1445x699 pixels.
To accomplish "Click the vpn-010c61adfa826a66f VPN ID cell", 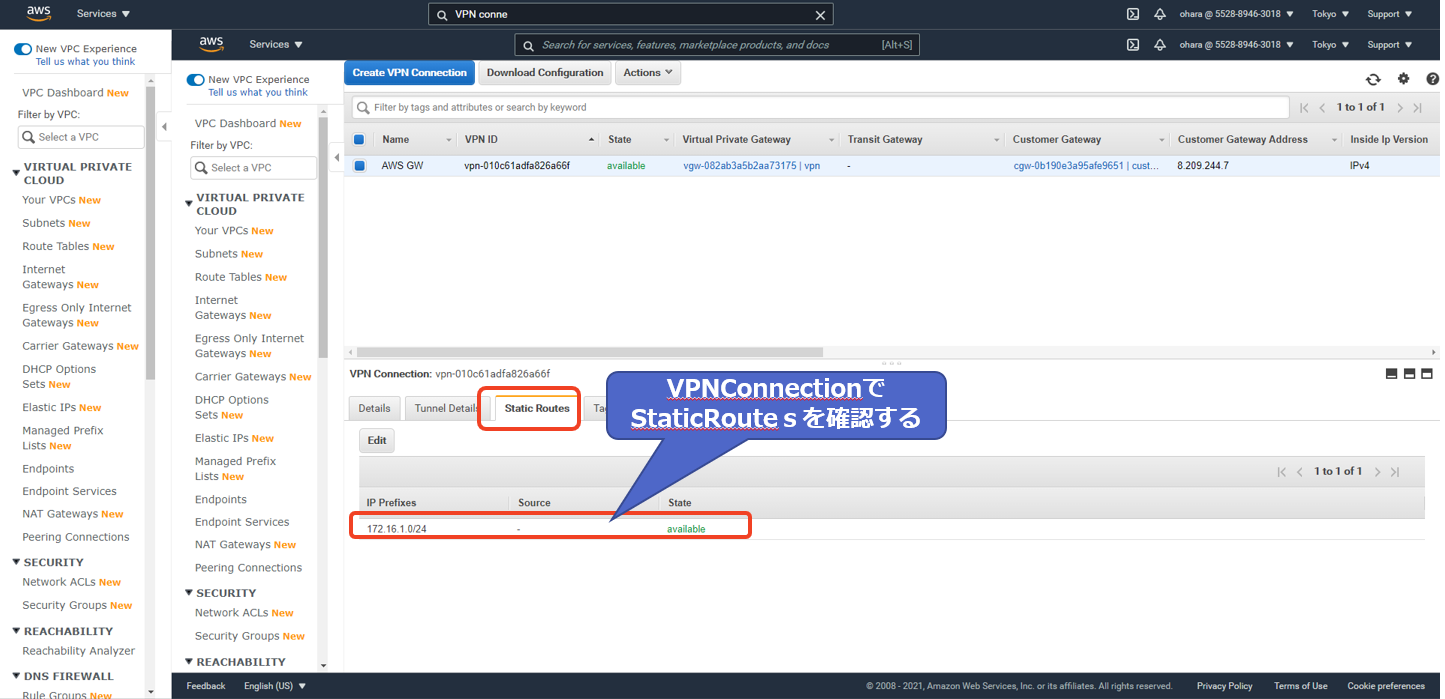I will click(x=517, y=166).
